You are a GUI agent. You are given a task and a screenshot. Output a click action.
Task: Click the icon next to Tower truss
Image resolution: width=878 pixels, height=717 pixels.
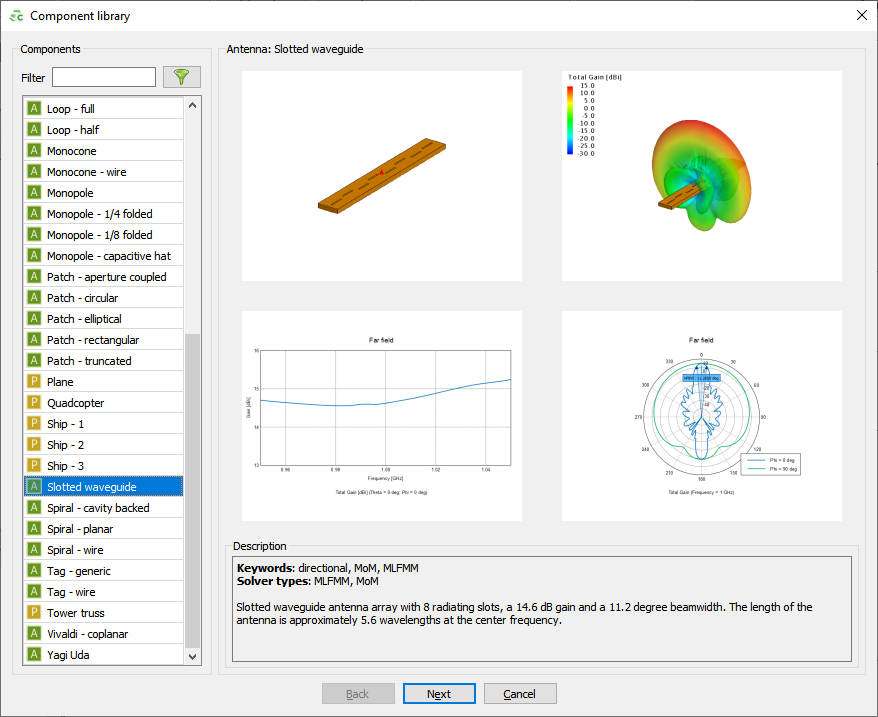(35, 613)
